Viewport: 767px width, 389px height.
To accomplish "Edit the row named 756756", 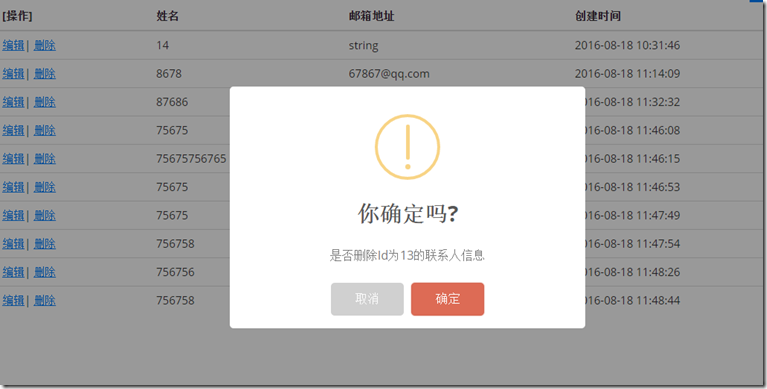I will tap(13, 273).
